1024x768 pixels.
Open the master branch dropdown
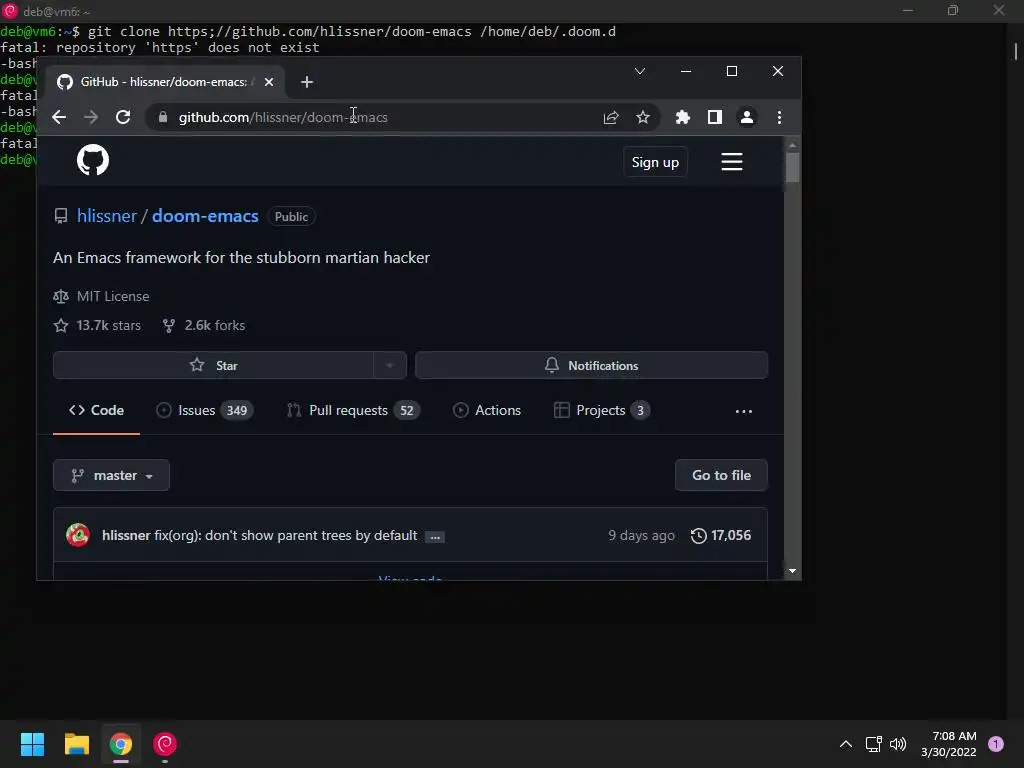111,475
